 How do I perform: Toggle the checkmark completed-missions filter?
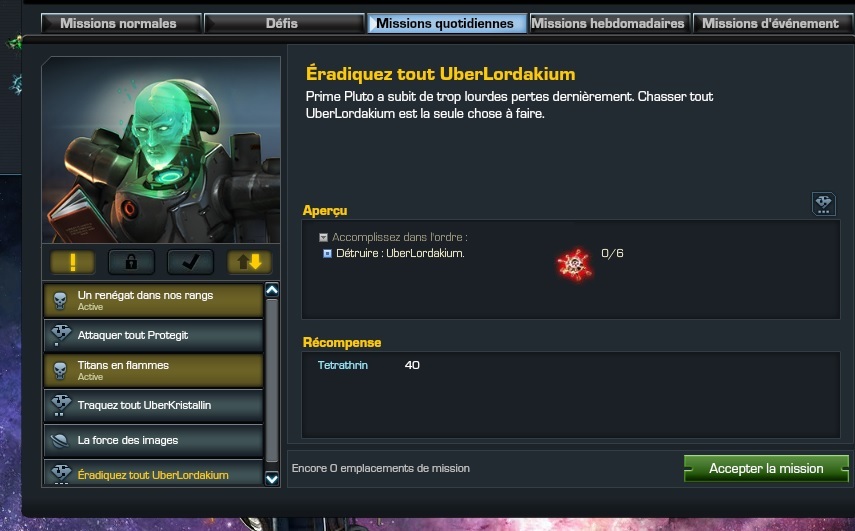[x=190, y=262]
